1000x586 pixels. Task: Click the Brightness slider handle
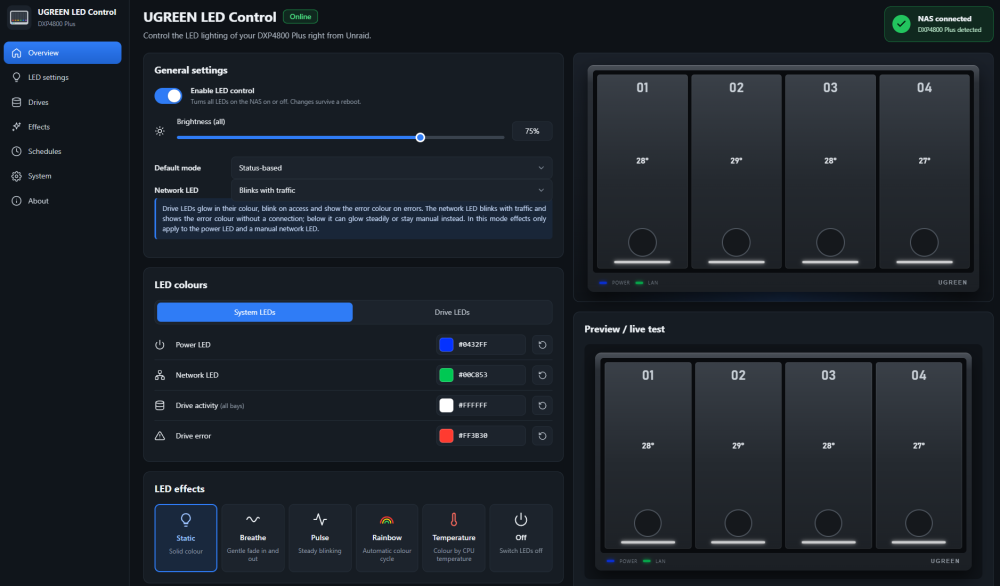[420, 138]
